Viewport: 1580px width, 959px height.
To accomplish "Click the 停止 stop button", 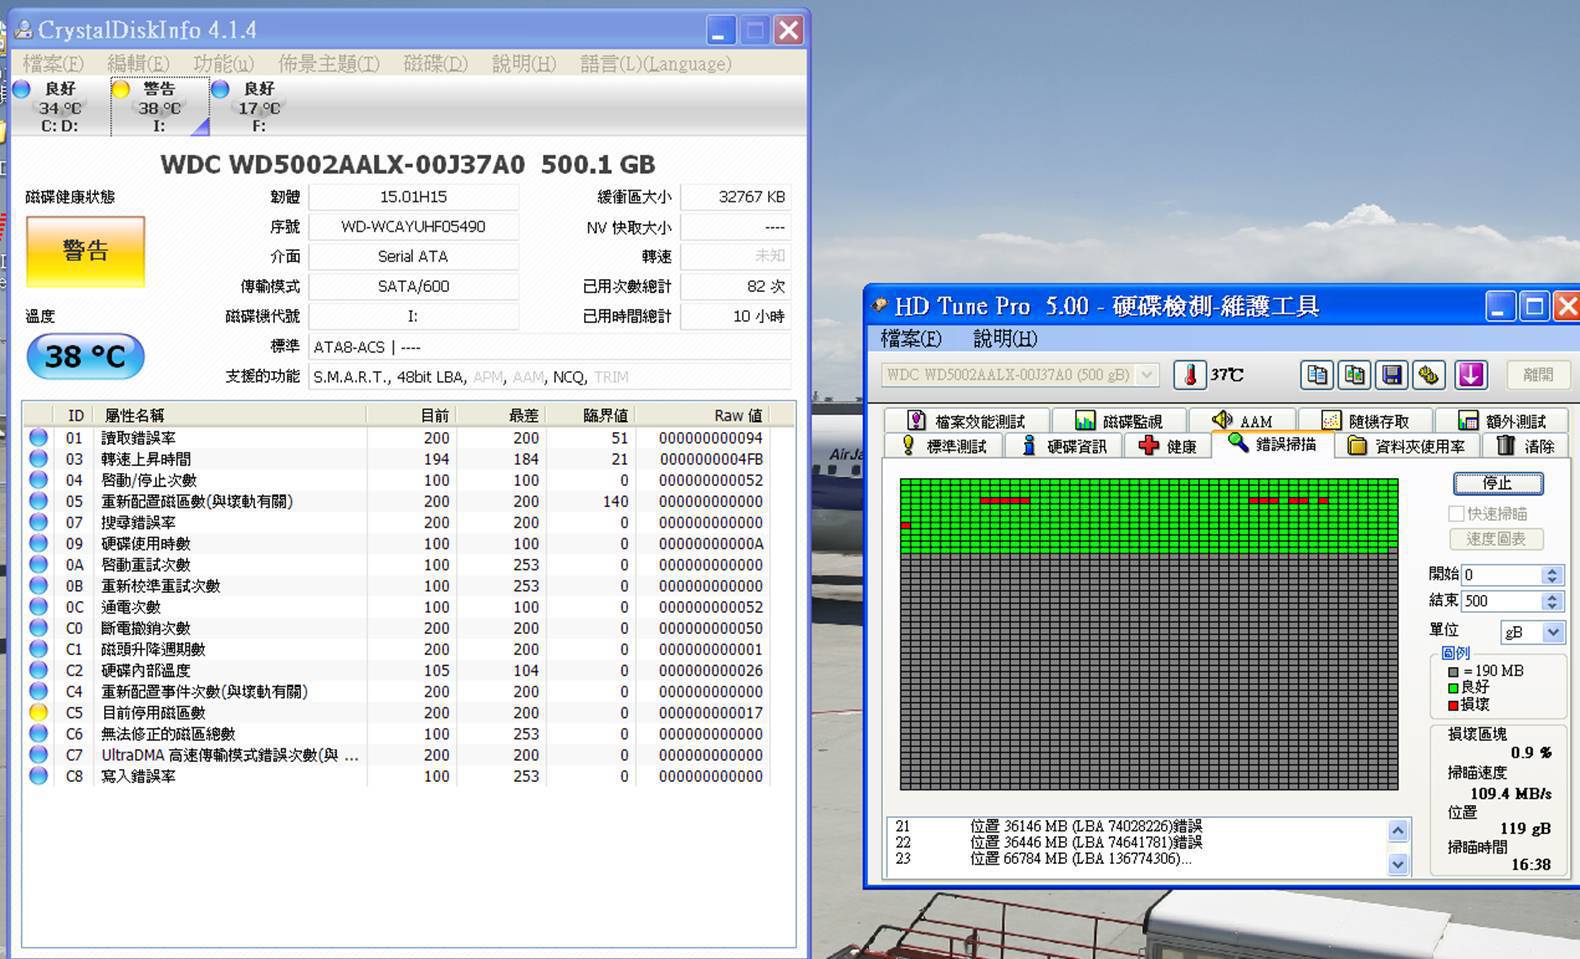I will (1497, 484).
